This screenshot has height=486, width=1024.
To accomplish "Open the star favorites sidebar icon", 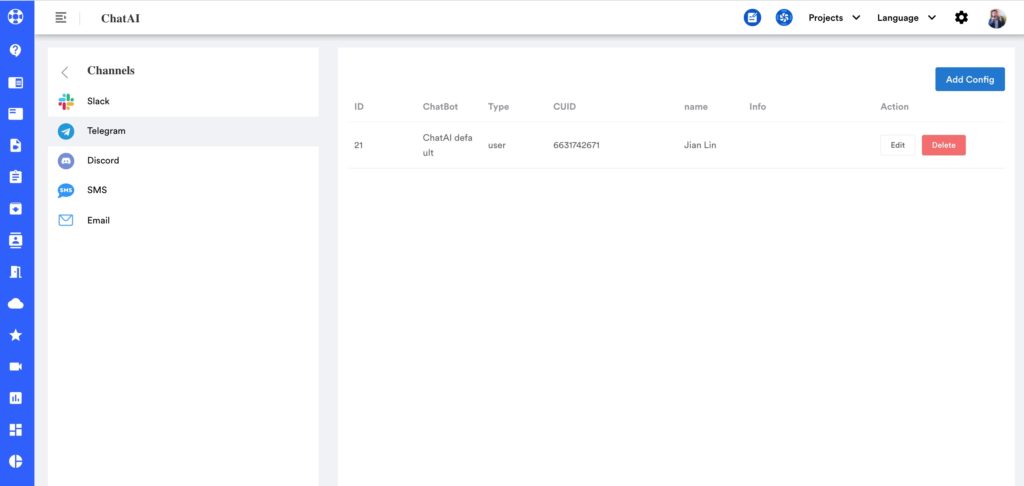I will (16, 334).
